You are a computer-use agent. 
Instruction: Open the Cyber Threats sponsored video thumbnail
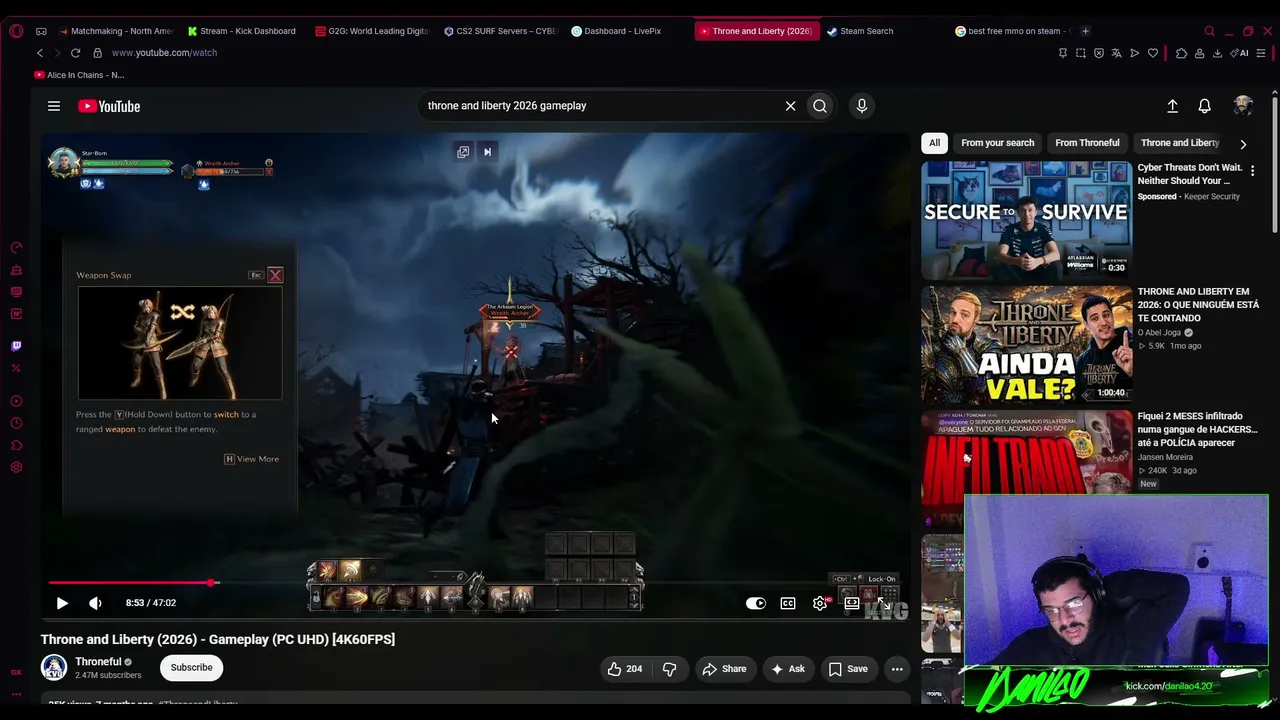click(1027, 221)
